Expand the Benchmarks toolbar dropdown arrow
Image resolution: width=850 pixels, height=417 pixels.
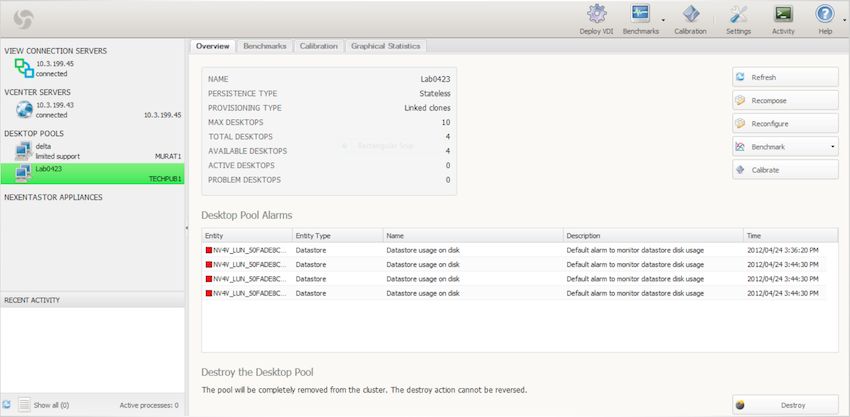[x=664, y=17]
